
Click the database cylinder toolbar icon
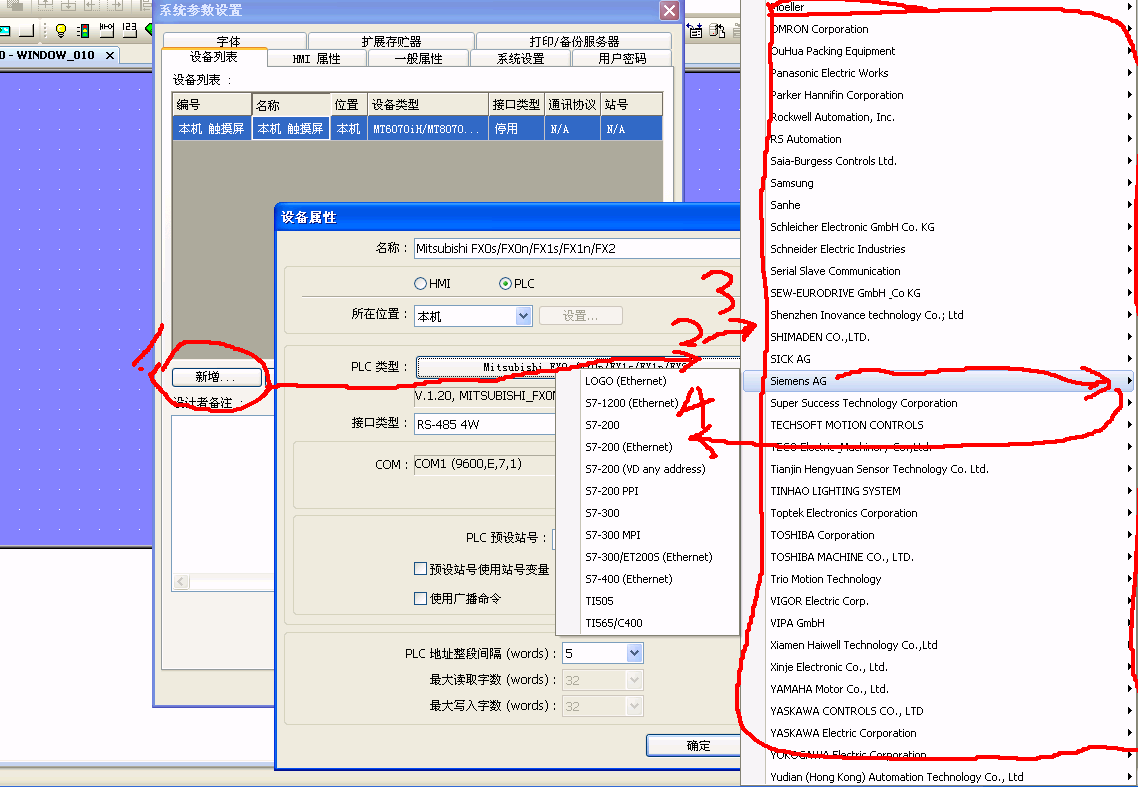pos(717,31)
